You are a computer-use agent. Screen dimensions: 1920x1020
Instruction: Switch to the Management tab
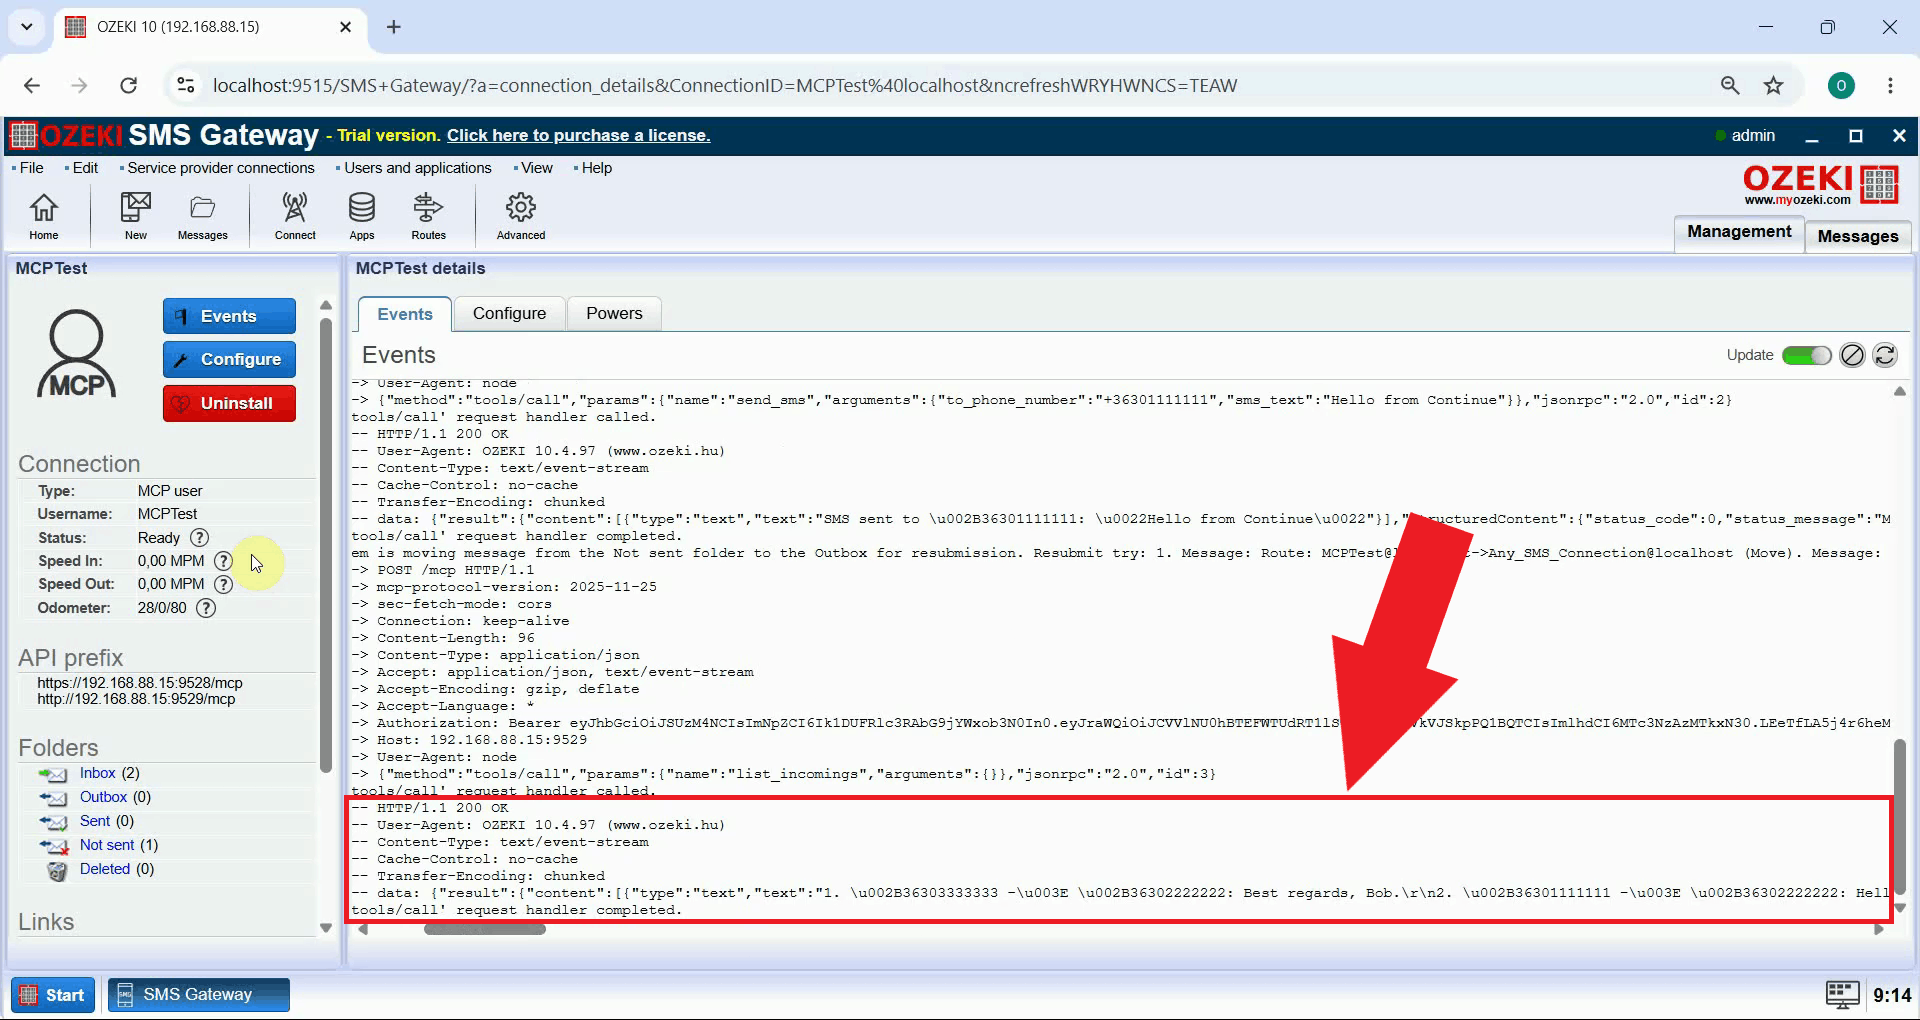pos(1739,232)
